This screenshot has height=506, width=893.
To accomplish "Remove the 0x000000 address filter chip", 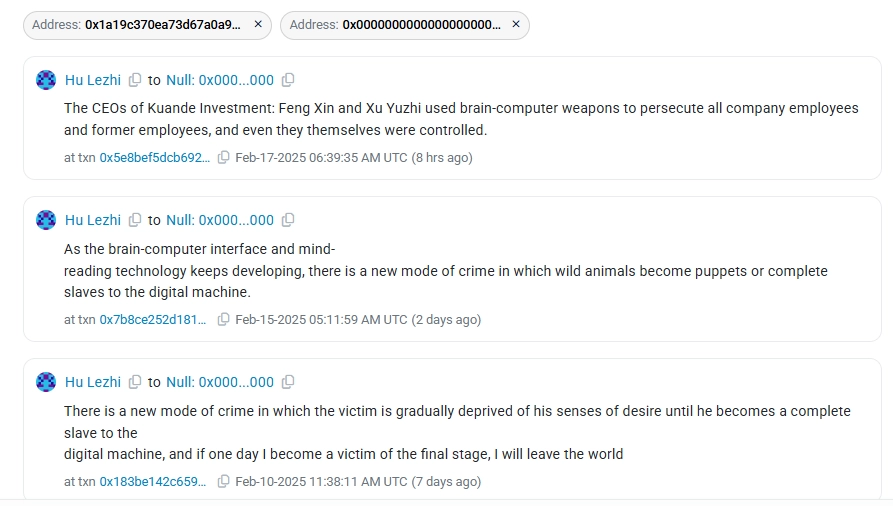I will pyautogui.click(x=516, y=25).
